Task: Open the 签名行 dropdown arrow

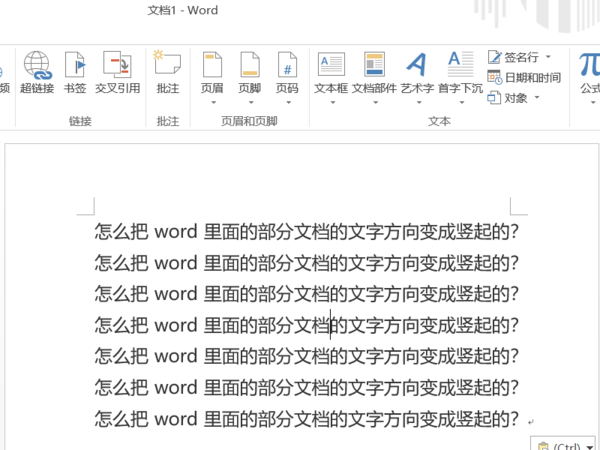Action: pos(548,57)
